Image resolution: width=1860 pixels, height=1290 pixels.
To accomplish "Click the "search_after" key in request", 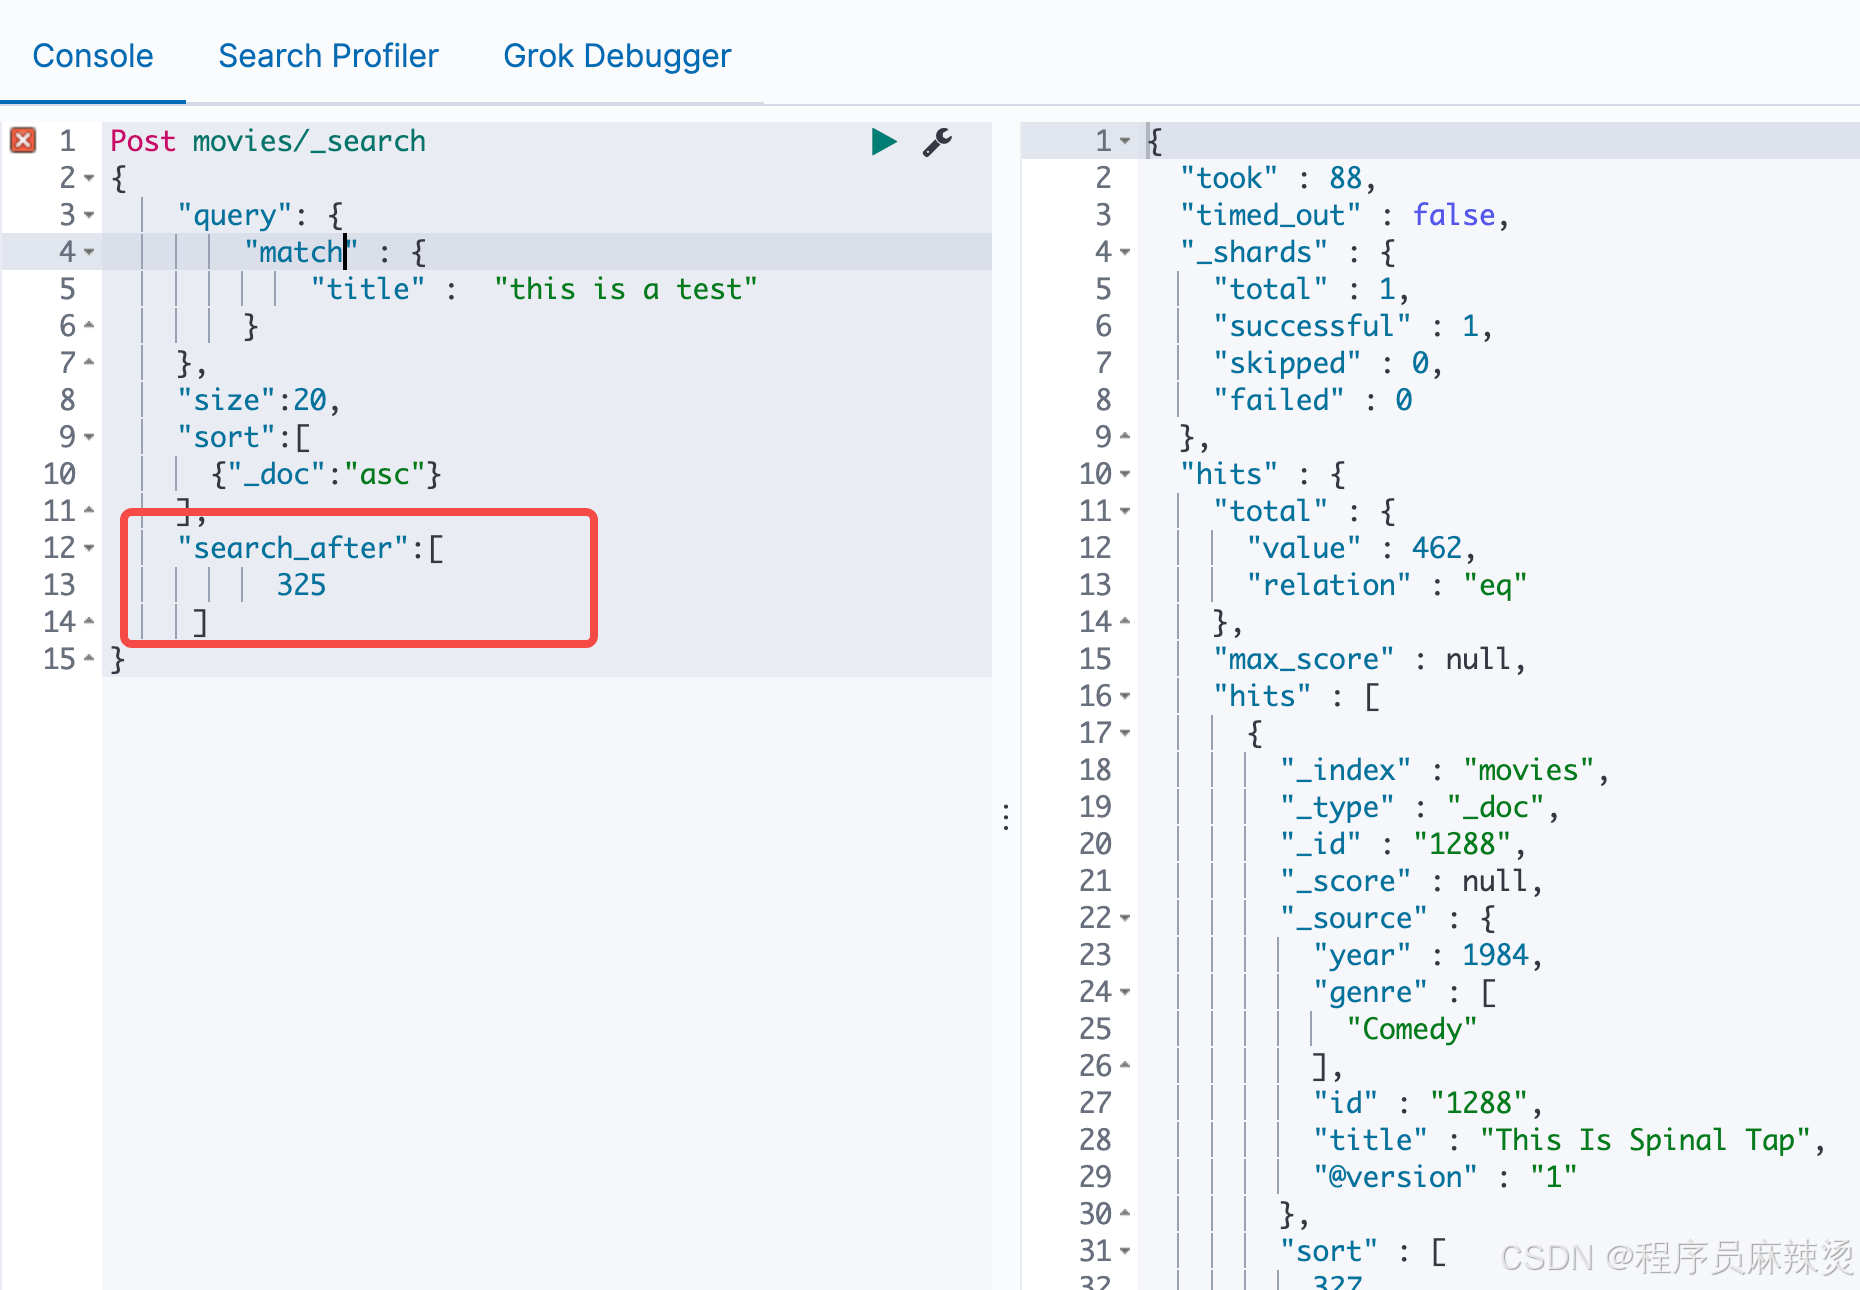I will (x=293, y=548).
